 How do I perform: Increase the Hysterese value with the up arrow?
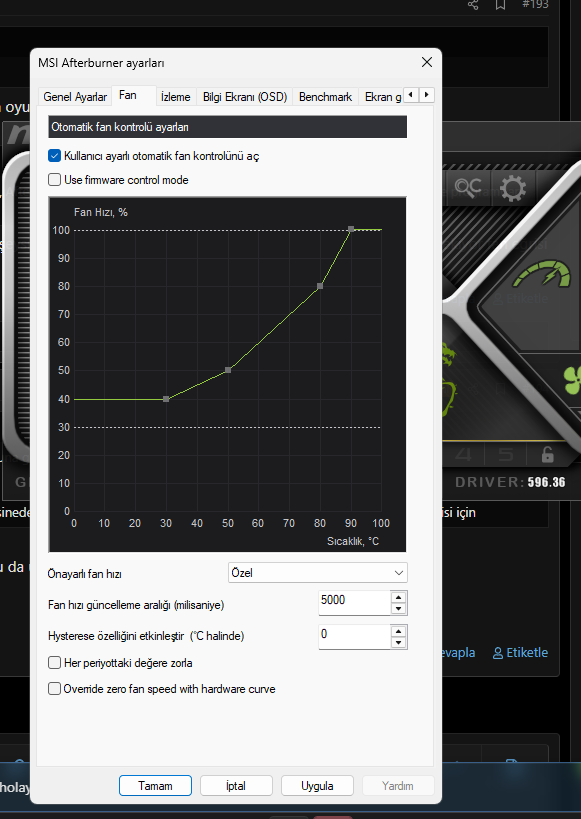click(x=398, y=631)
